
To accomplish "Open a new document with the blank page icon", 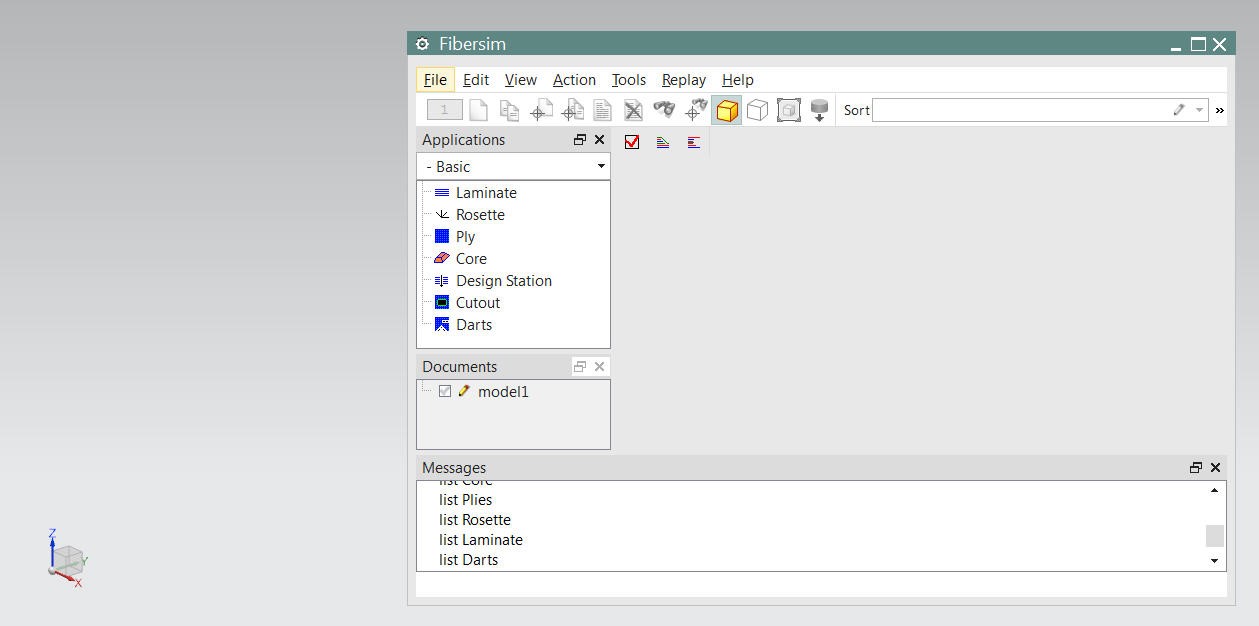I will tap(478, 110).
